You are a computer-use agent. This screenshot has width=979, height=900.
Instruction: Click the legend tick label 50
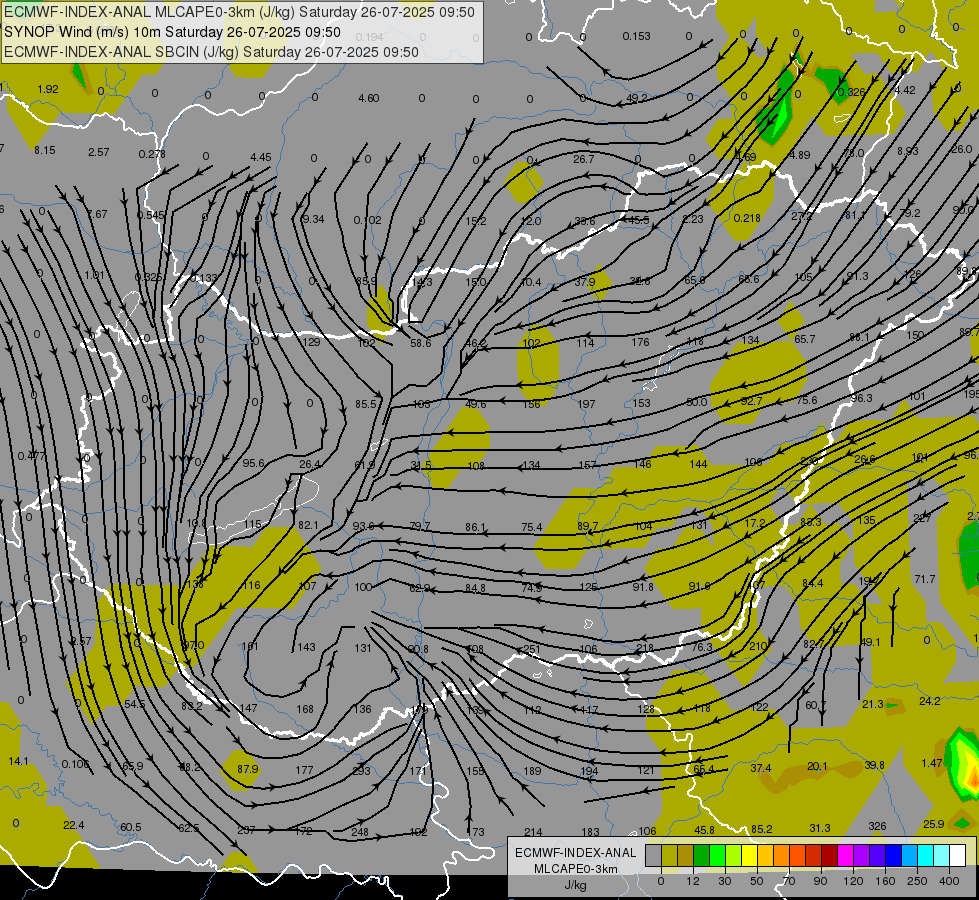click(x=757, y=881)
